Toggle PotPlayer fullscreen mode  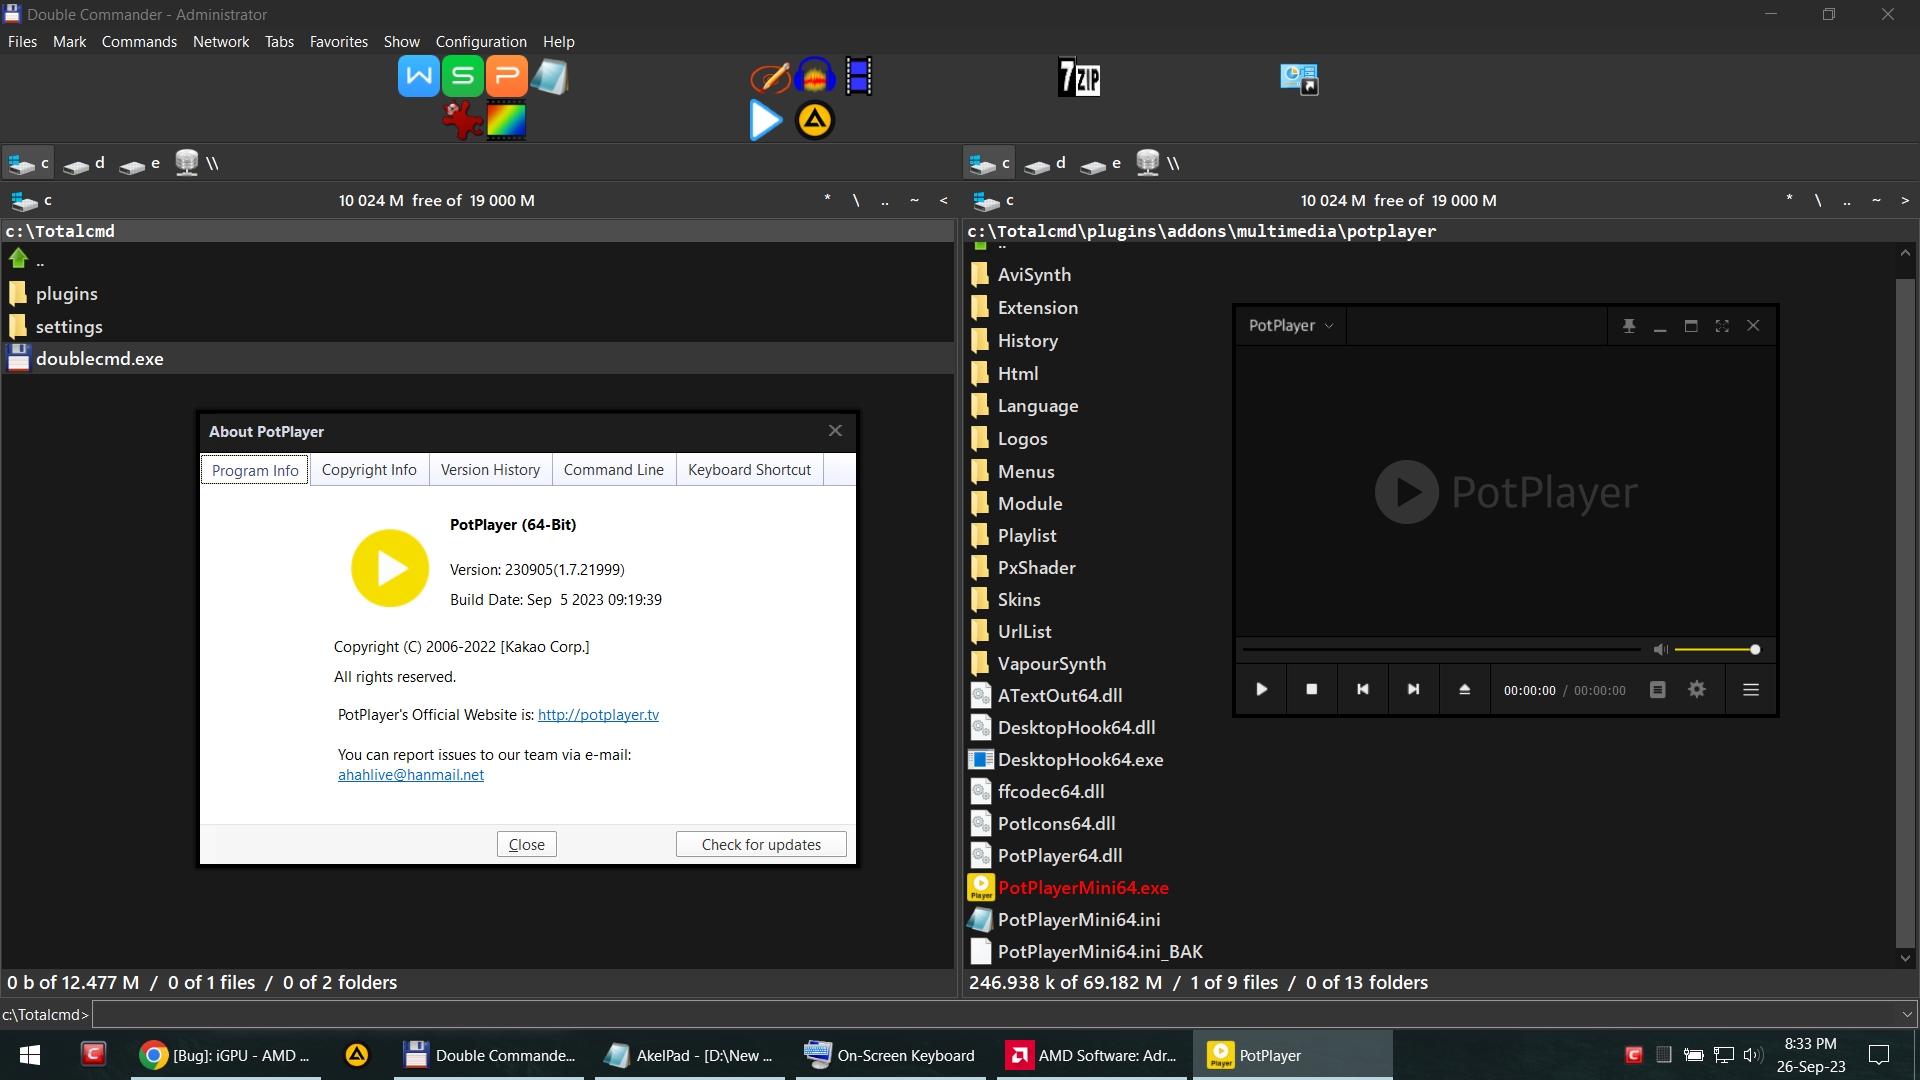[x=1723, y=325]
